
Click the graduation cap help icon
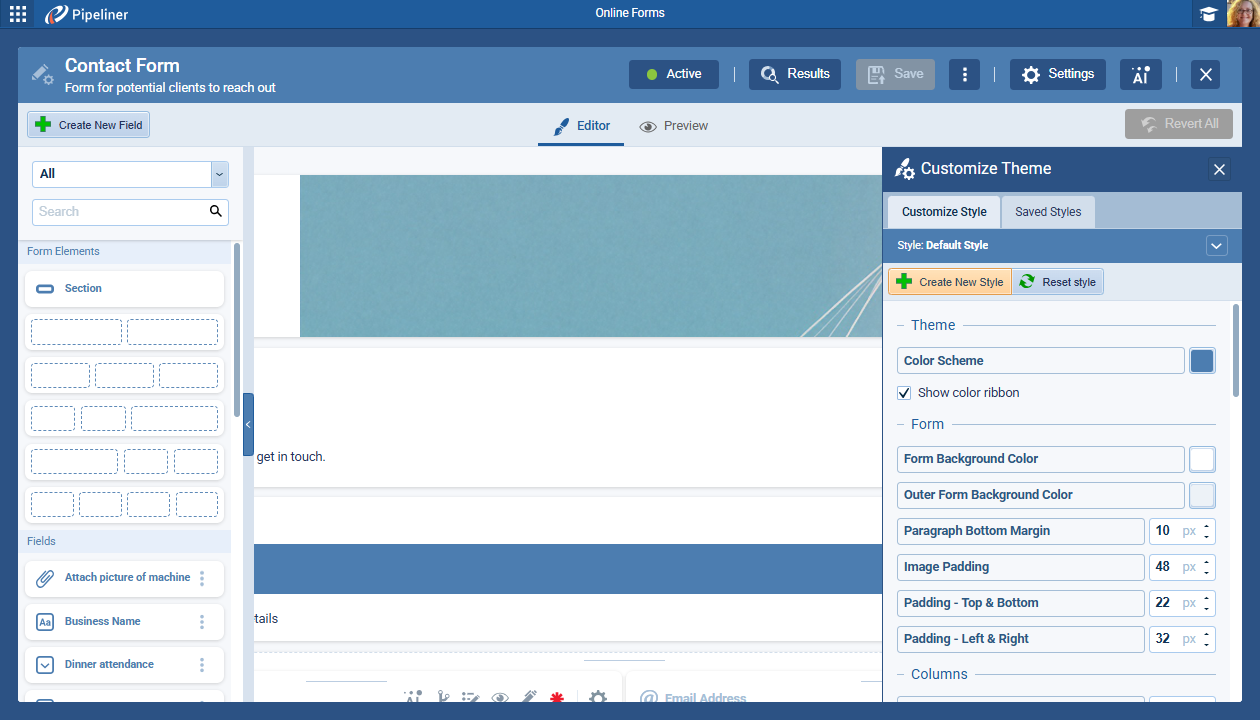[1209, 14]
